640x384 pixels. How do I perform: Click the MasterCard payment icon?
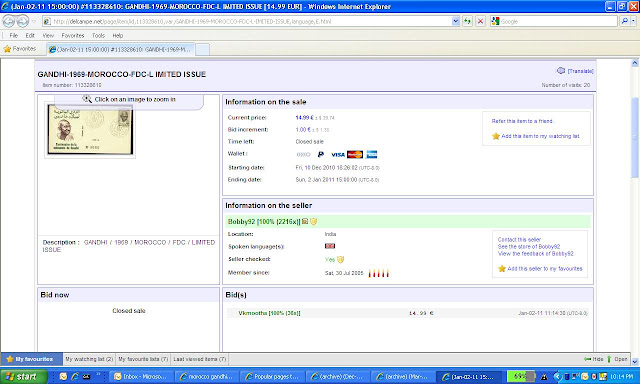click(355, 154)
